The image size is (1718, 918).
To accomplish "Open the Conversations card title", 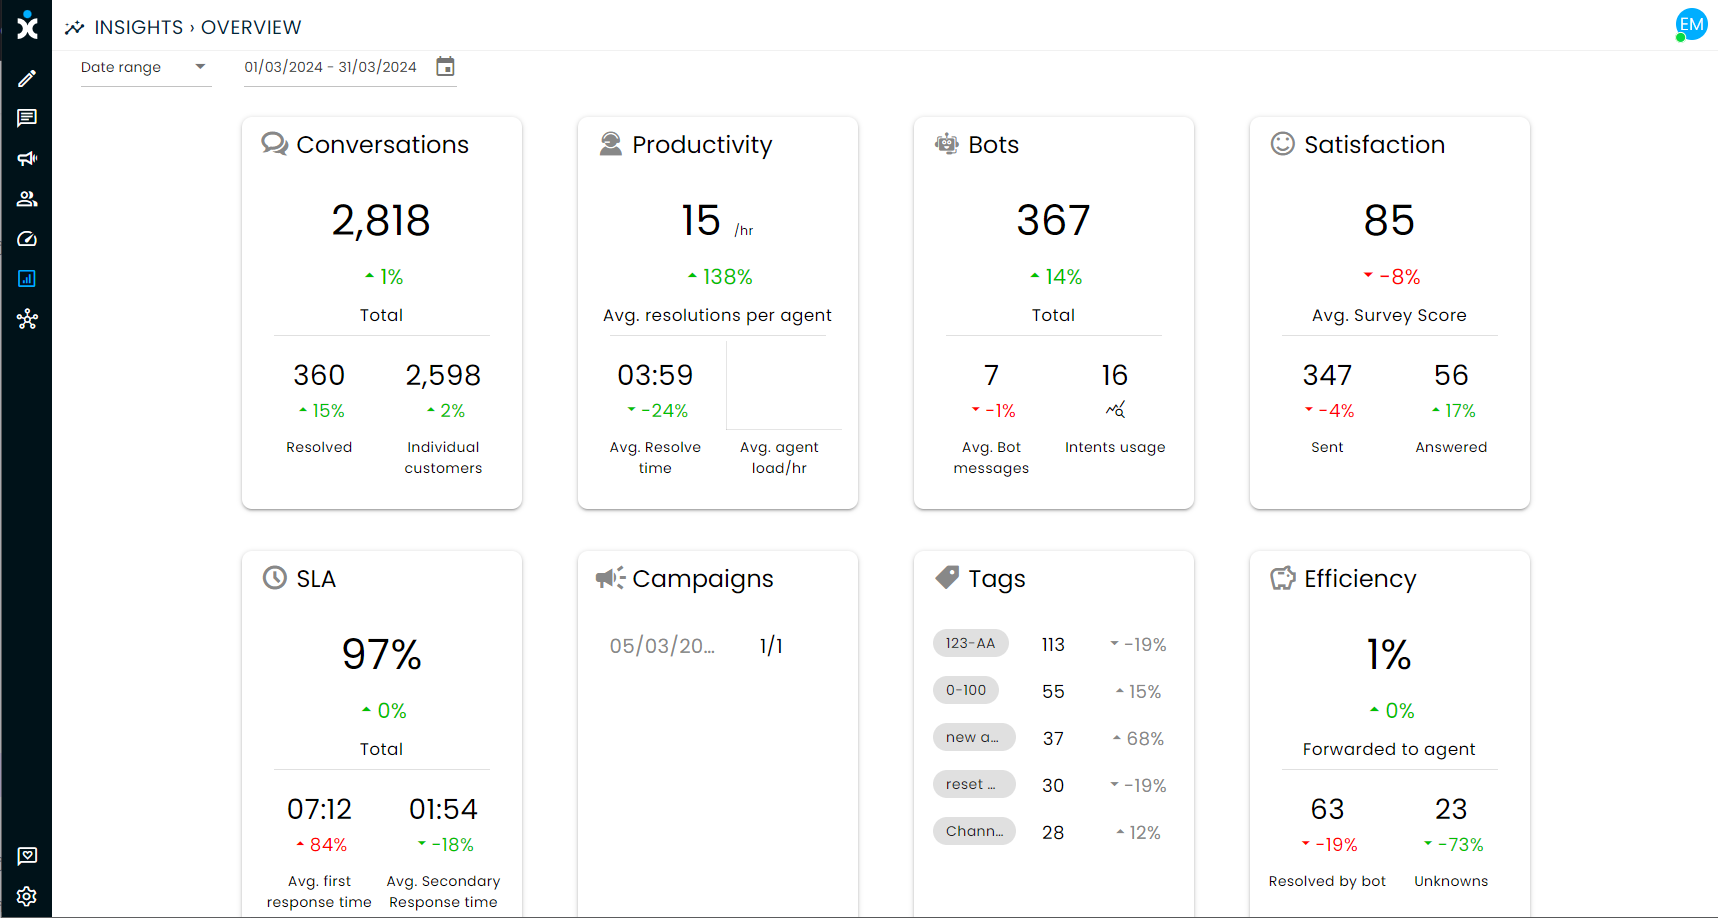I will pyautogui.click(x=382, y=144).
